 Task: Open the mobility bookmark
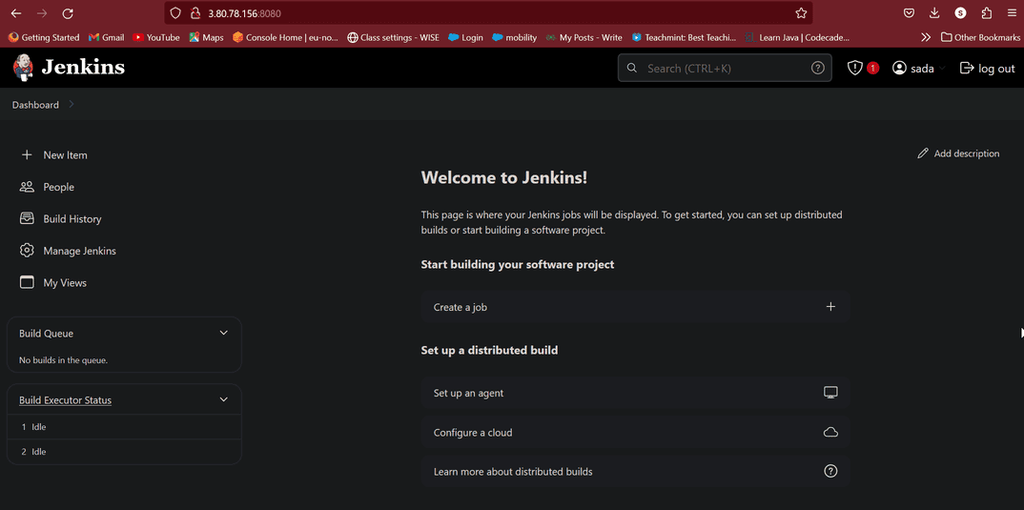(515, 37)
